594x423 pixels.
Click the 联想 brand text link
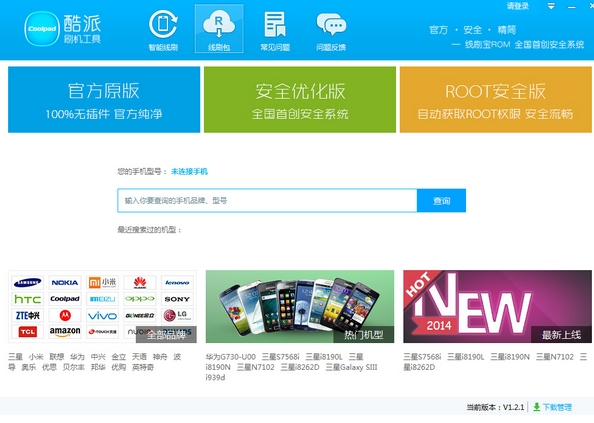tap(57, 357)
